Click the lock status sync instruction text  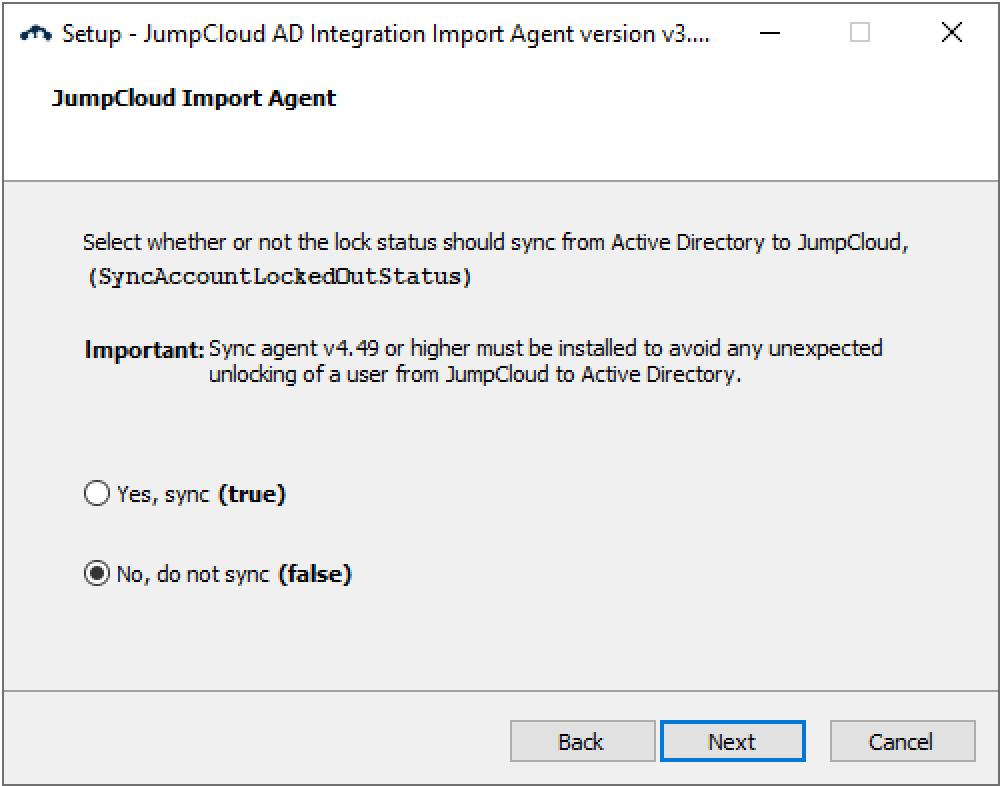pyautogui.click(x=495, y=242)
